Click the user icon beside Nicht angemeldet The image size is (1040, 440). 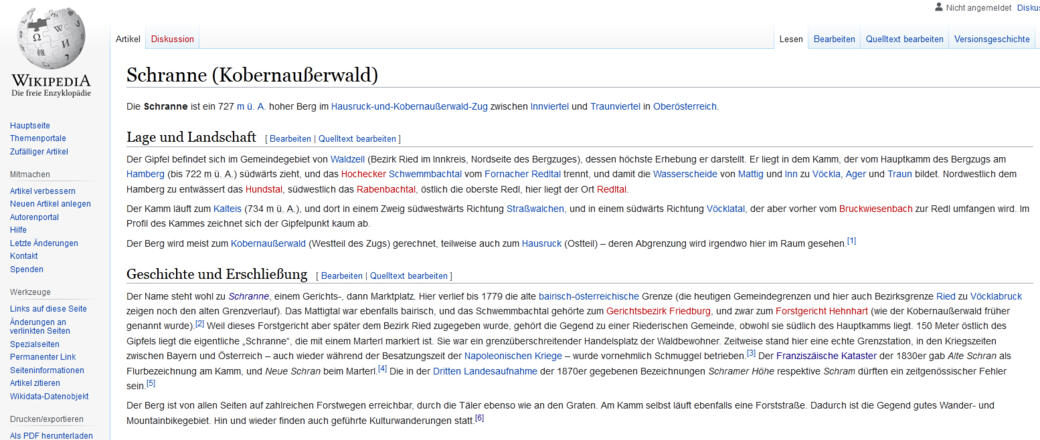[938, 7]
